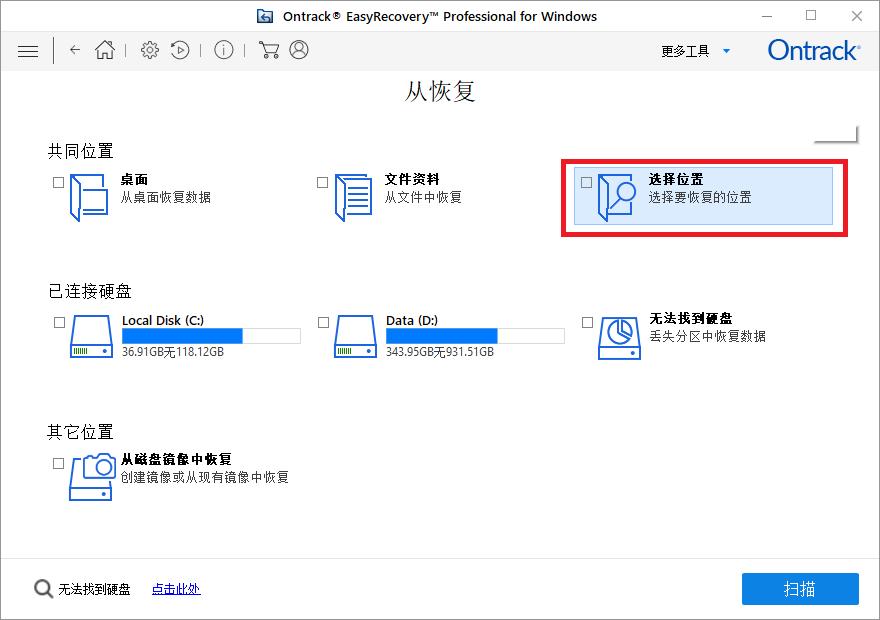Open the hamburger menu
880x620 pixels.
pyautogui.click(x=28, y=50)
